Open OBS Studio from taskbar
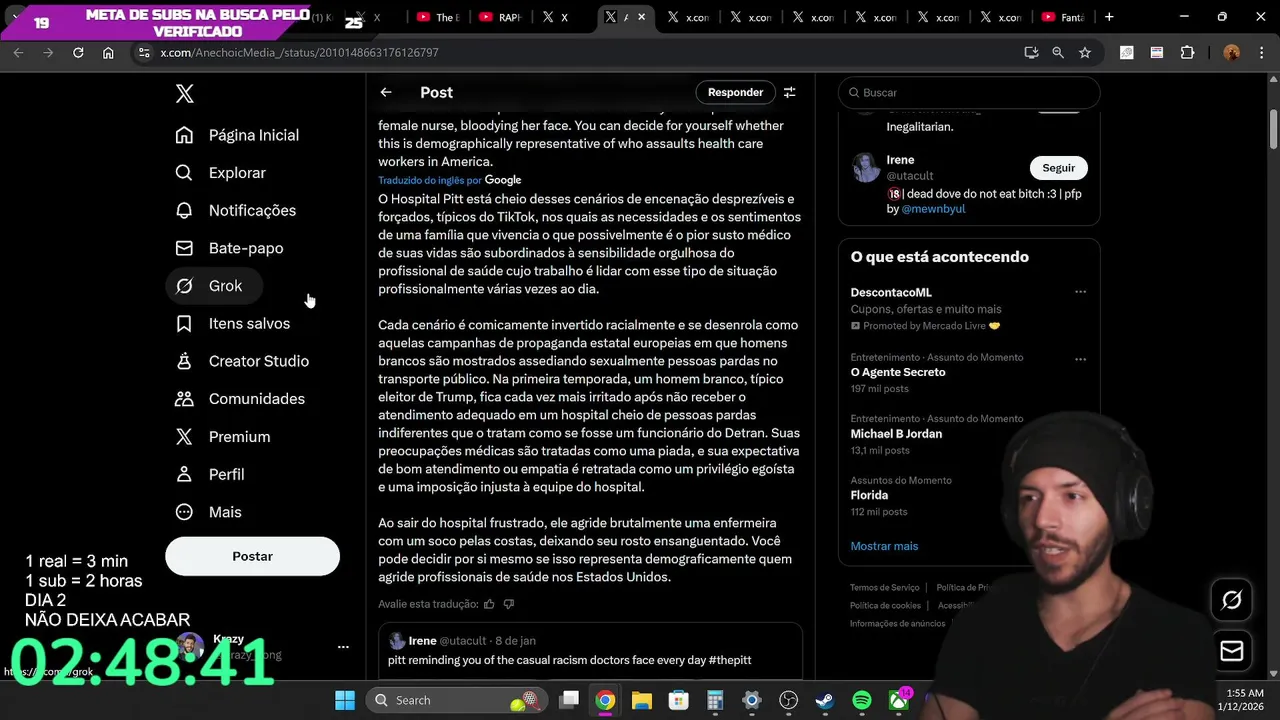Screen dimensions: 1280x720 click(x=789, y=700)
